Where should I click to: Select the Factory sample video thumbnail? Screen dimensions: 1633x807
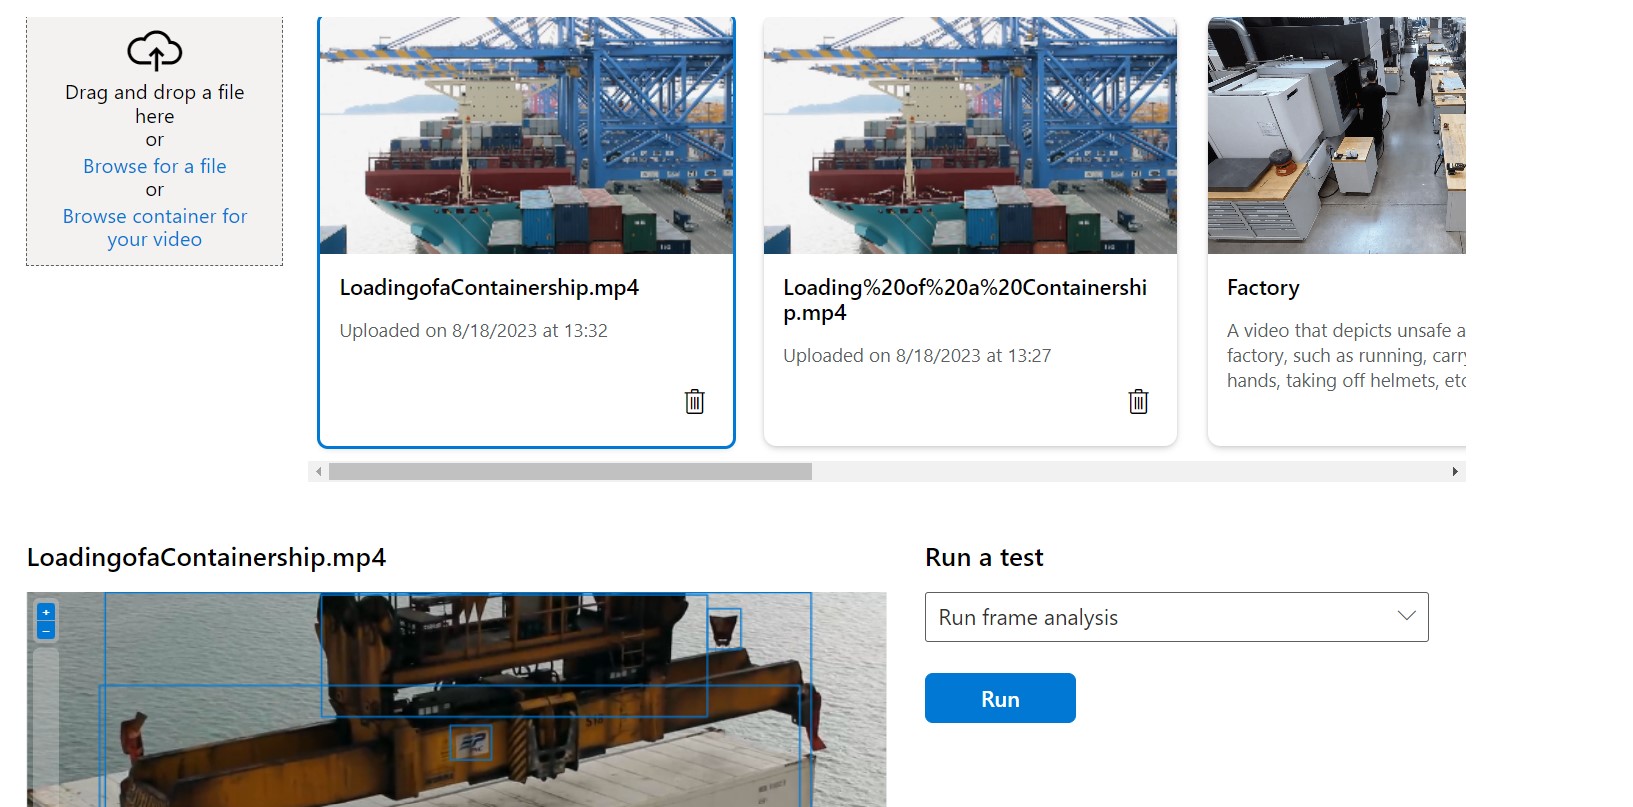[1337, 135]
